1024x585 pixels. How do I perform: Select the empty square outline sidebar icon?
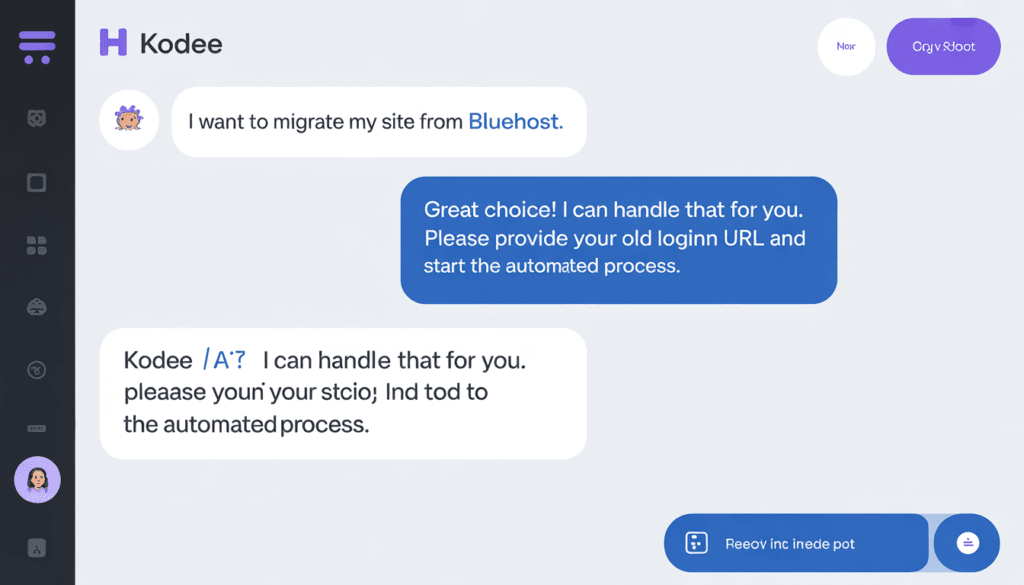click(37, 182)
